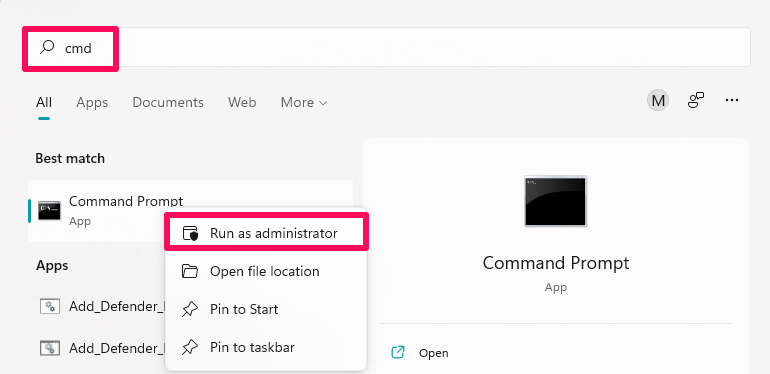Click the large Command Prompt preview thumbnail
The image size is (770, 374).
[555, 201]
